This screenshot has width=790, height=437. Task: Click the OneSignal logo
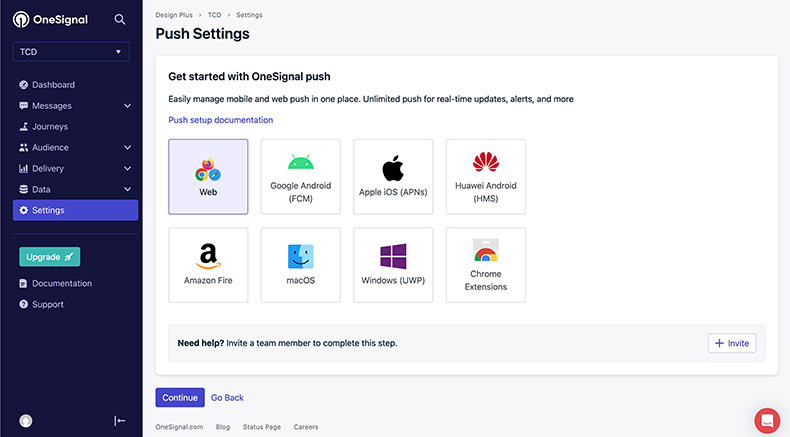coord(50,20)
